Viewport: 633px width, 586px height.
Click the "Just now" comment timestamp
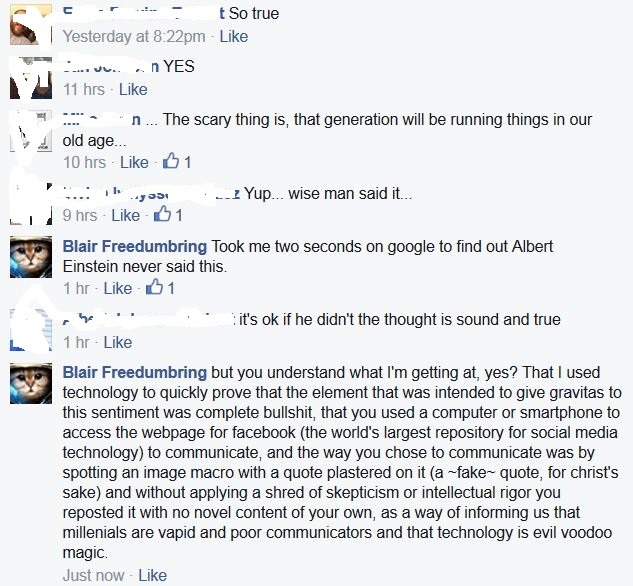(94, 575)
